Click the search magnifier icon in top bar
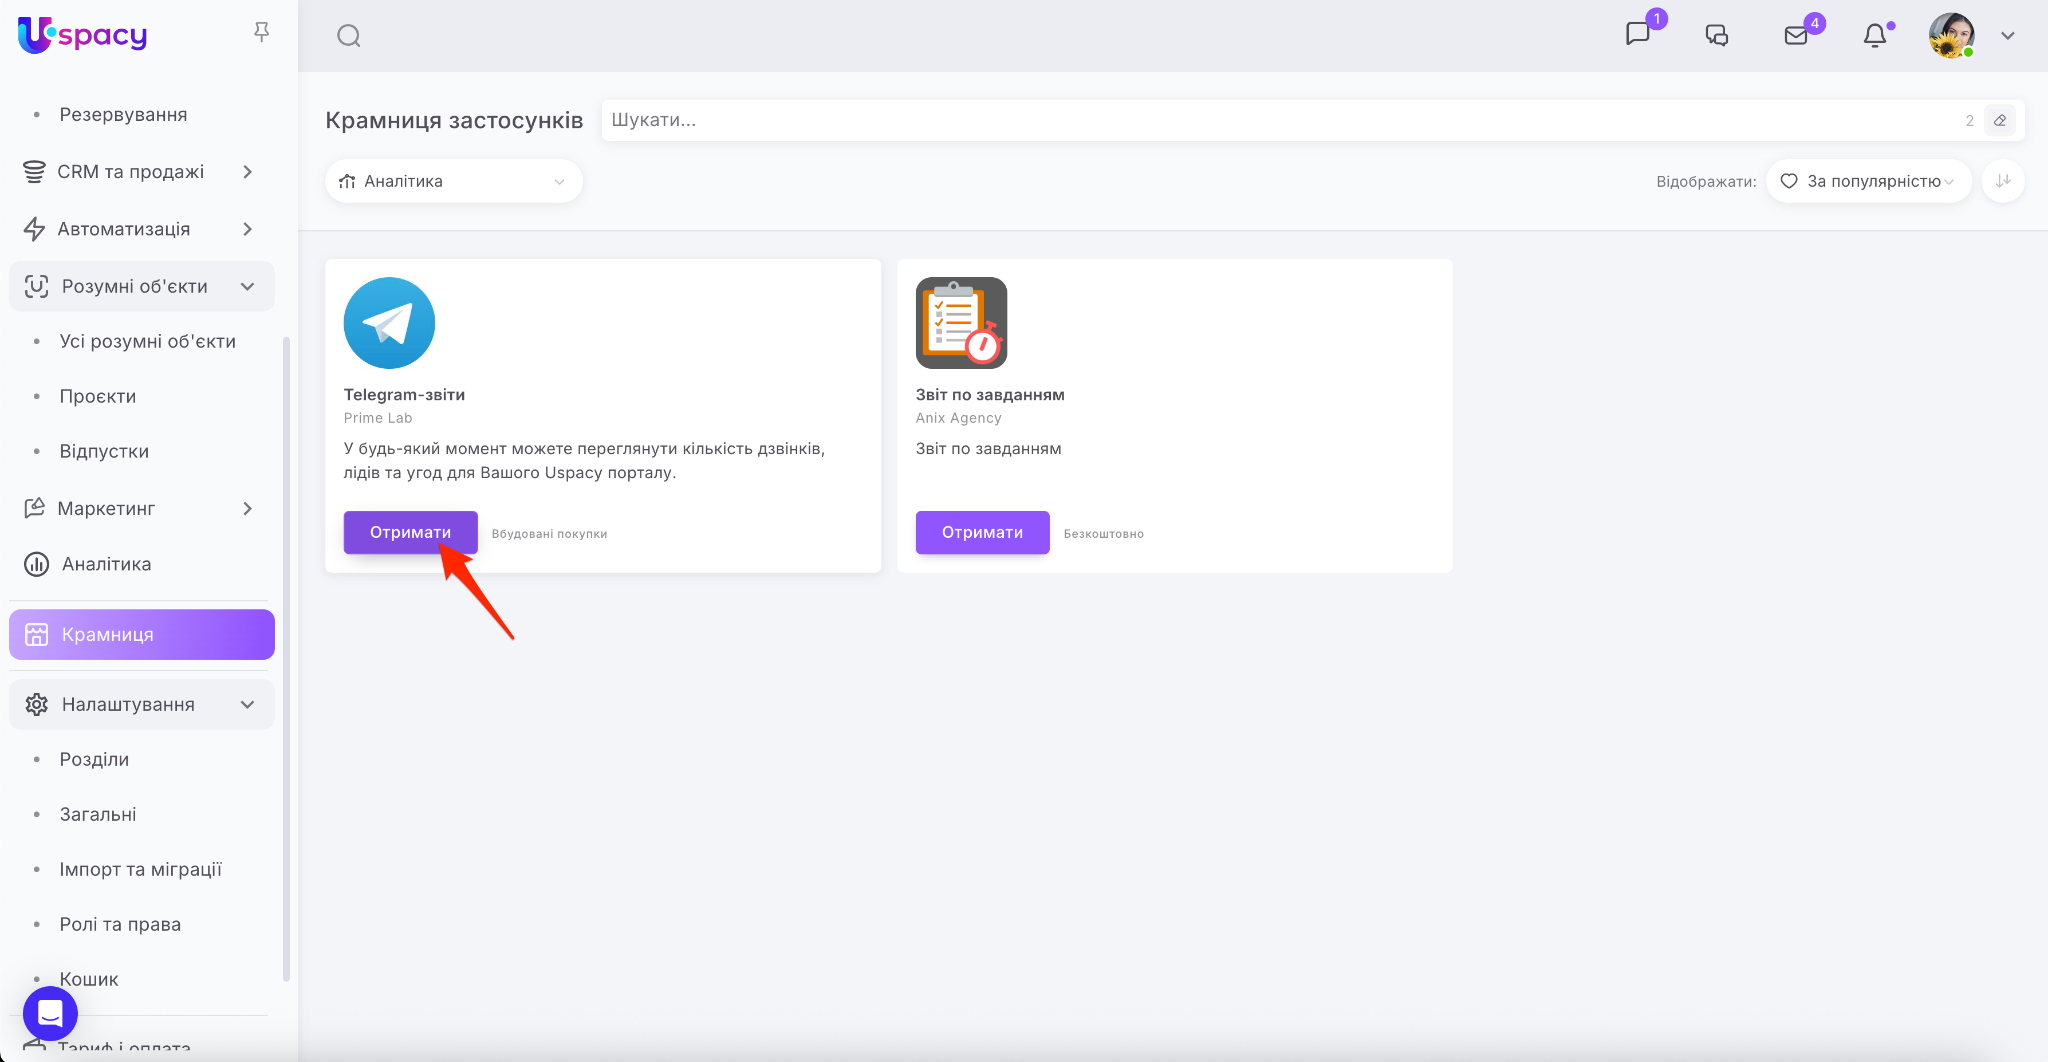Screen dimensions: 2048x1062 [348, 36]
